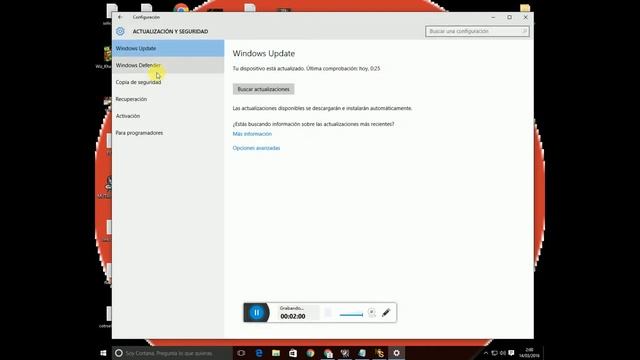This screenshot has height=360, width=640.
Task: Open File Explorer from the taskbar
Action: (x=276, y=353)
